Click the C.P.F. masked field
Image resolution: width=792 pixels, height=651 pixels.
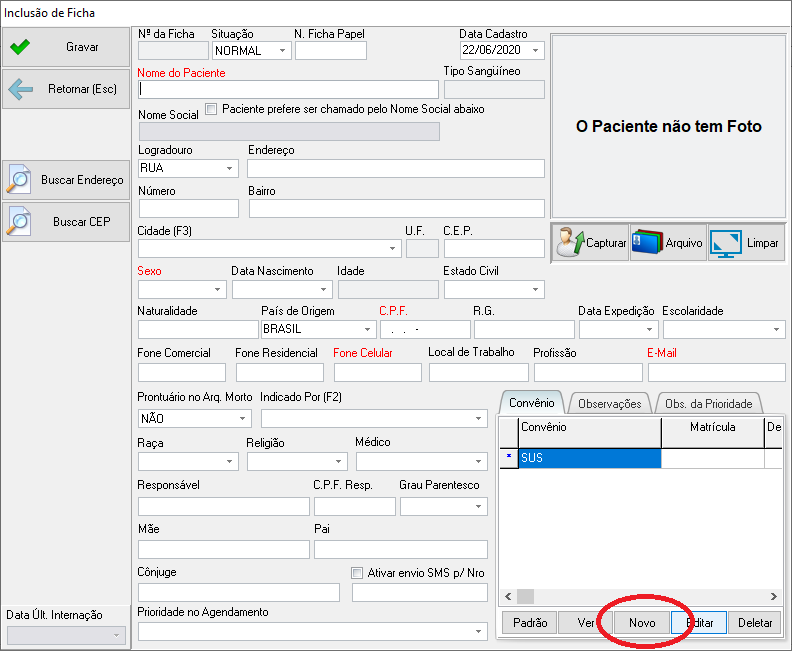[425, 329]
